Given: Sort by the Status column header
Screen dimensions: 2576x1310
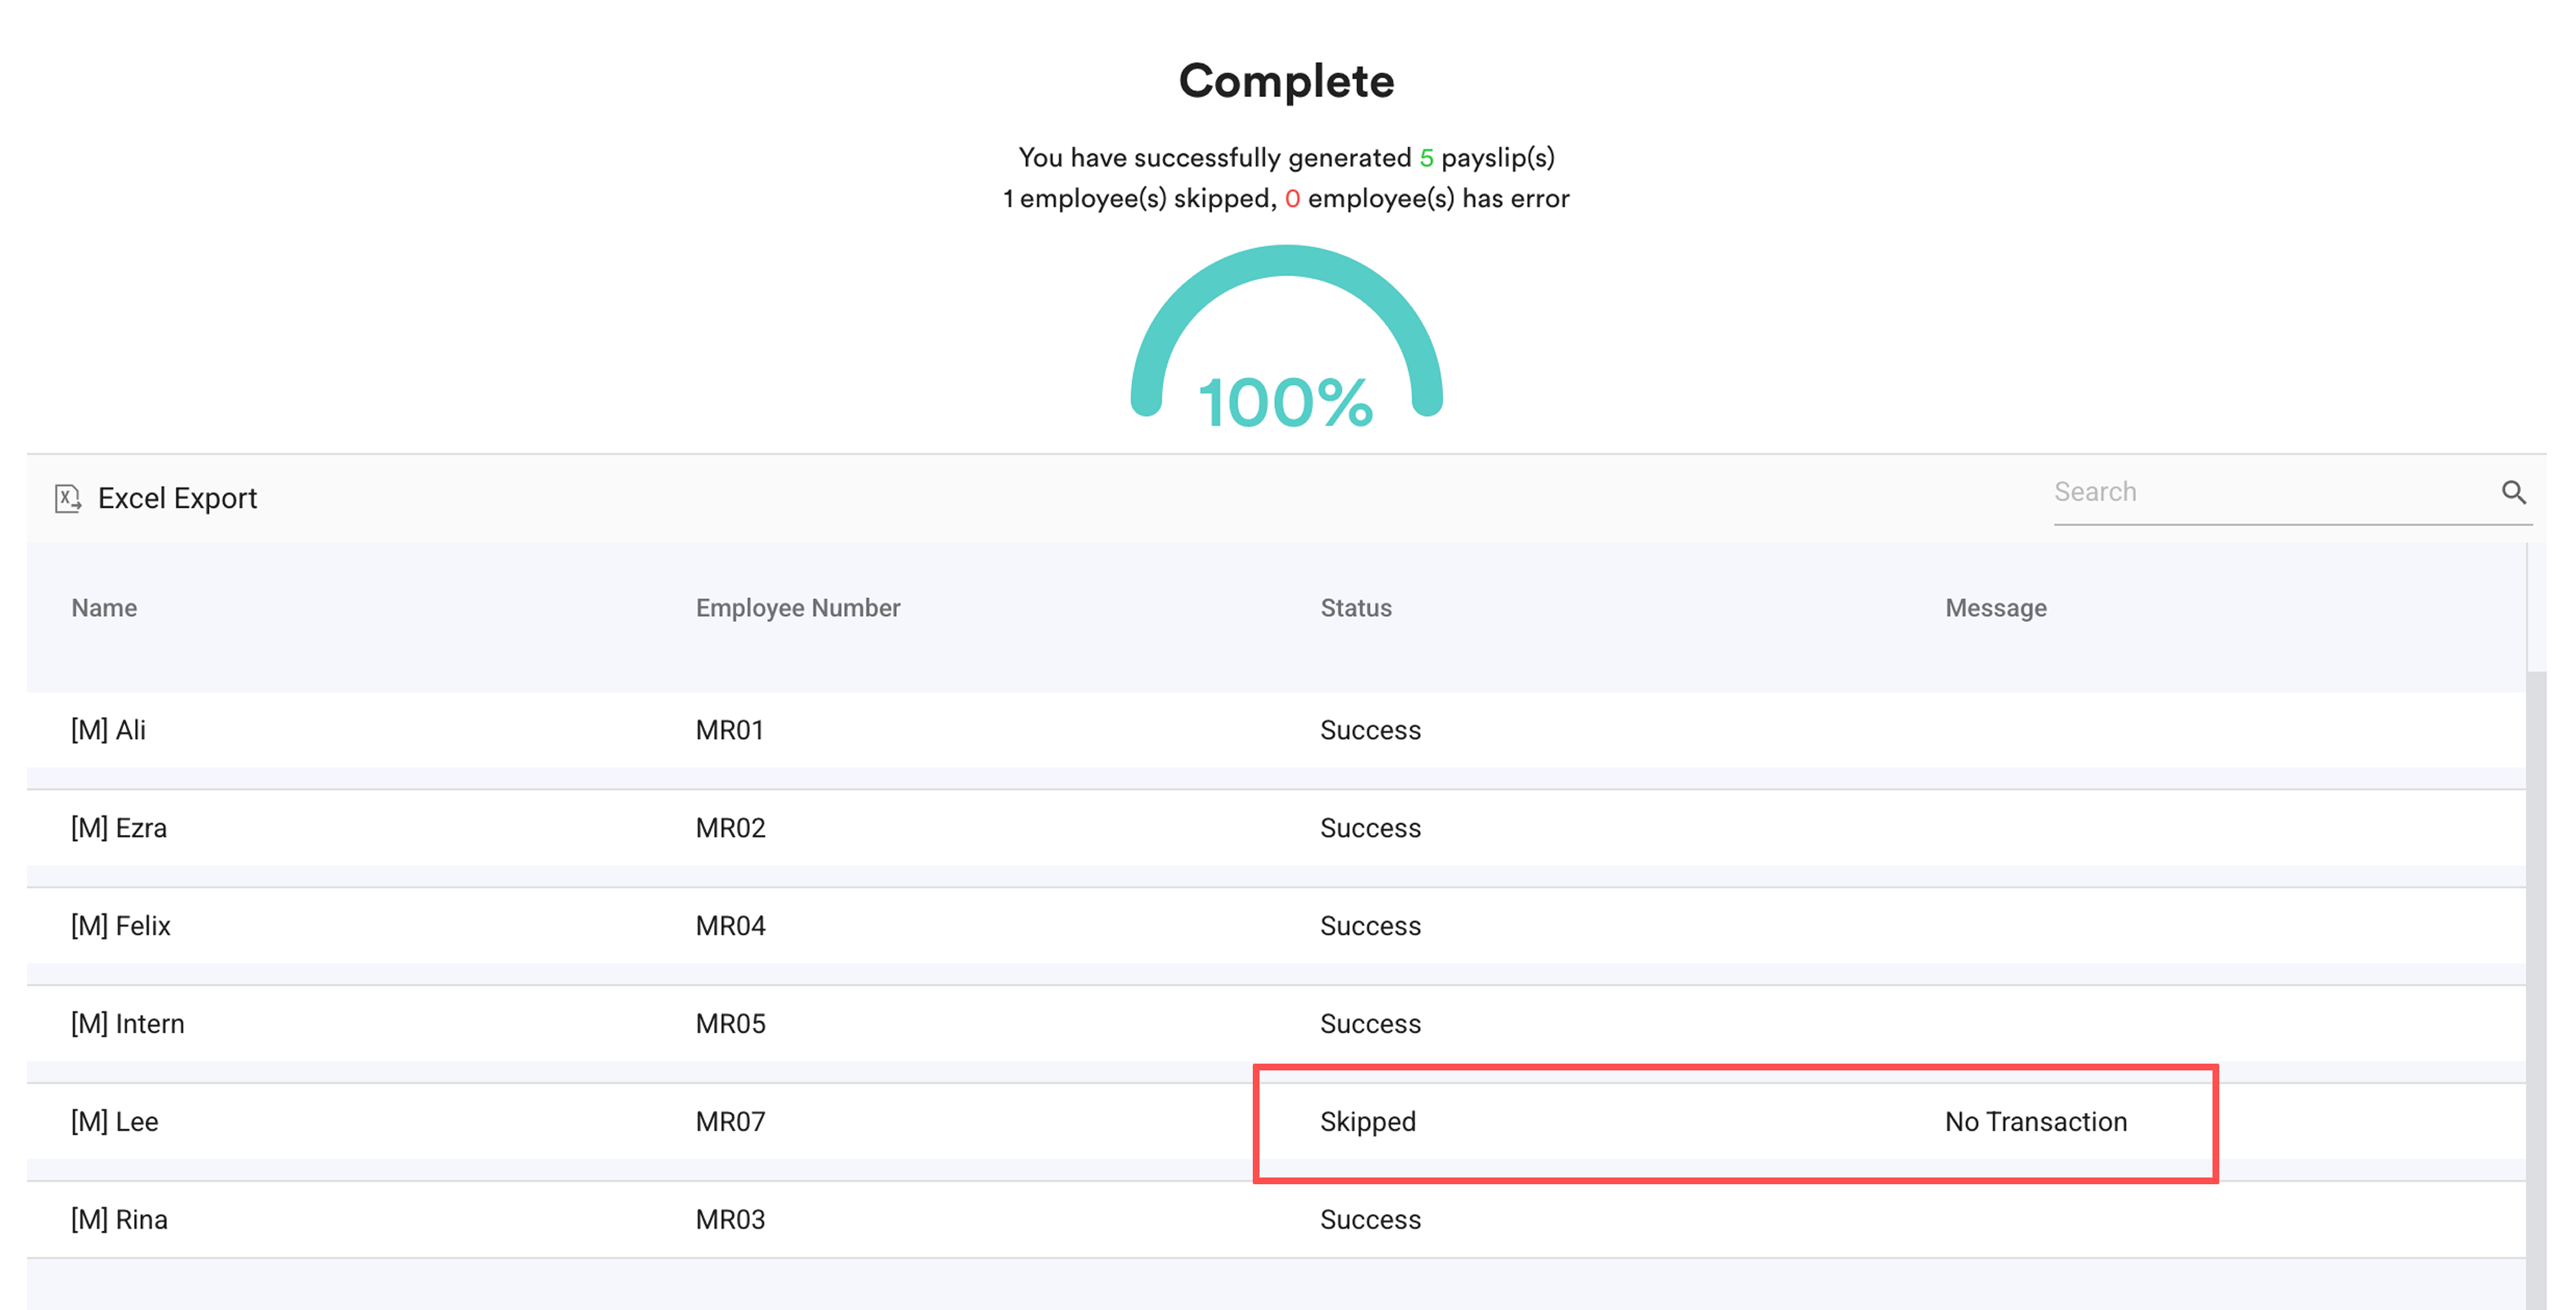Looking at the screenshot, I should pyautogui.click(x=1355, y=608).
